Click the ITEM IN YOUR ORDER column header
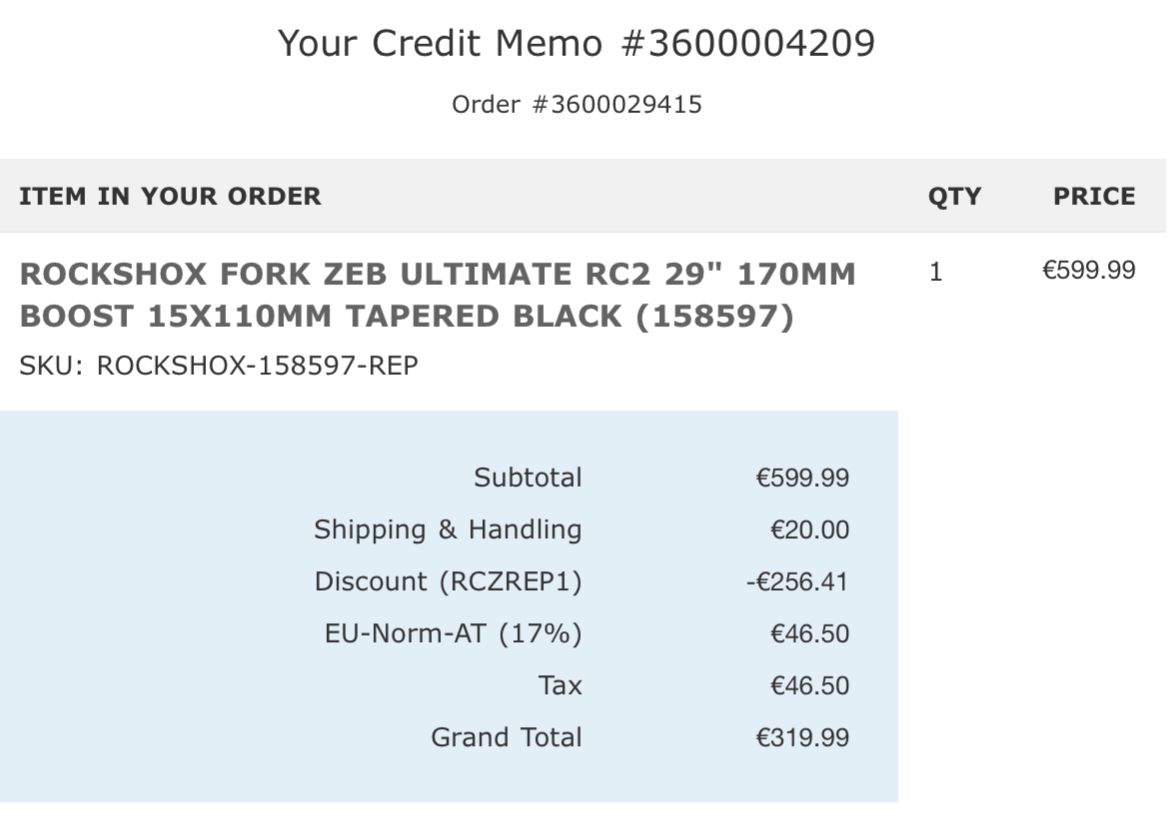 point(170,196)
